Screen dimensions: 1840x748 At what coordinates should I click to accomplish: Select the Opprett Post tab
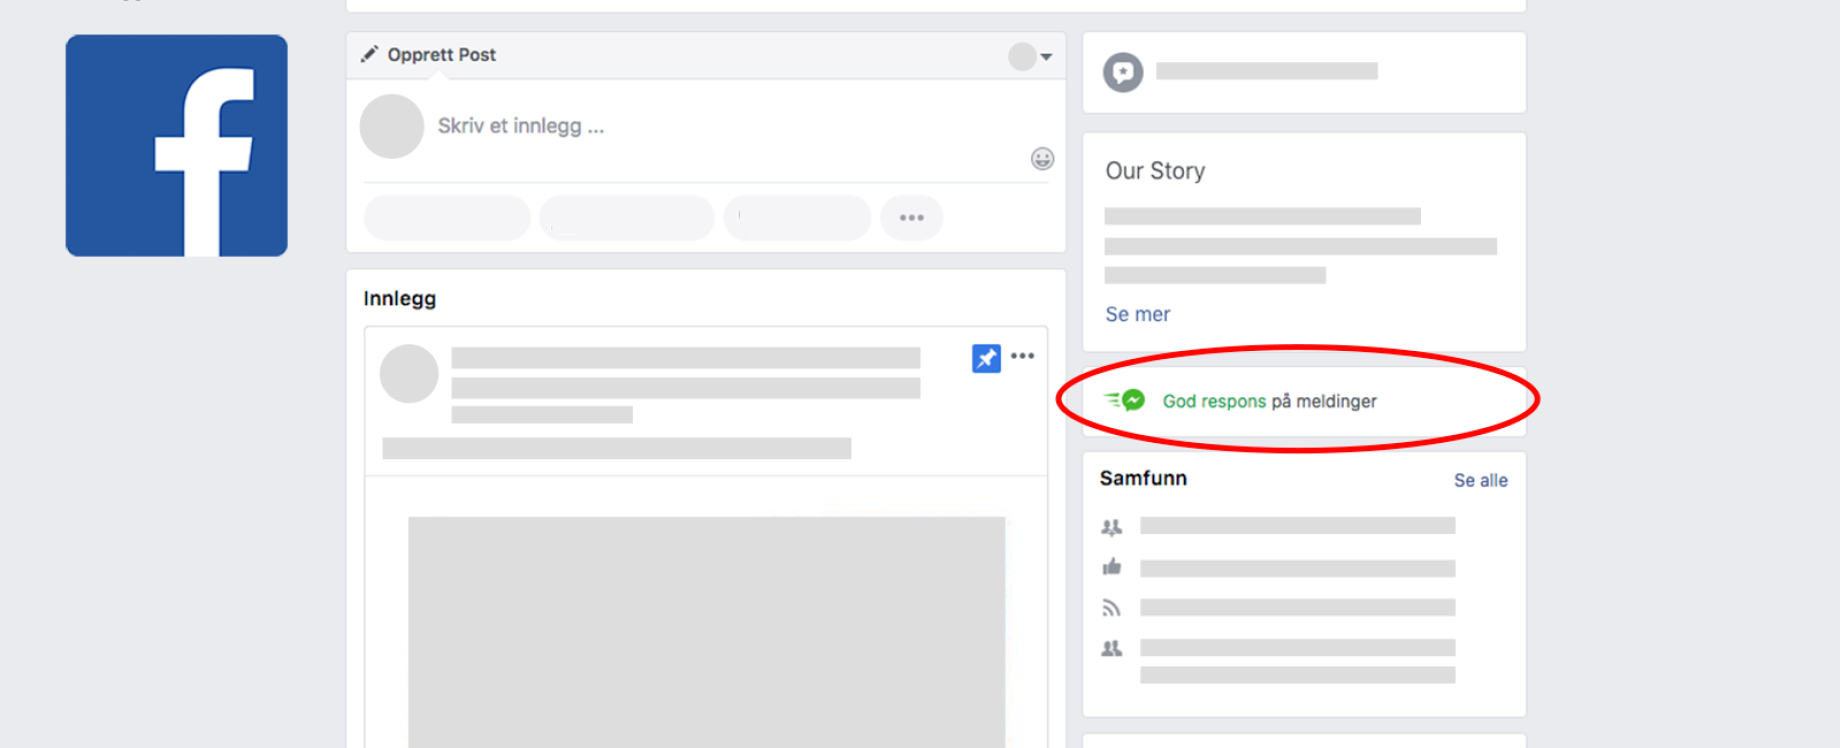[x=441, y=55]
